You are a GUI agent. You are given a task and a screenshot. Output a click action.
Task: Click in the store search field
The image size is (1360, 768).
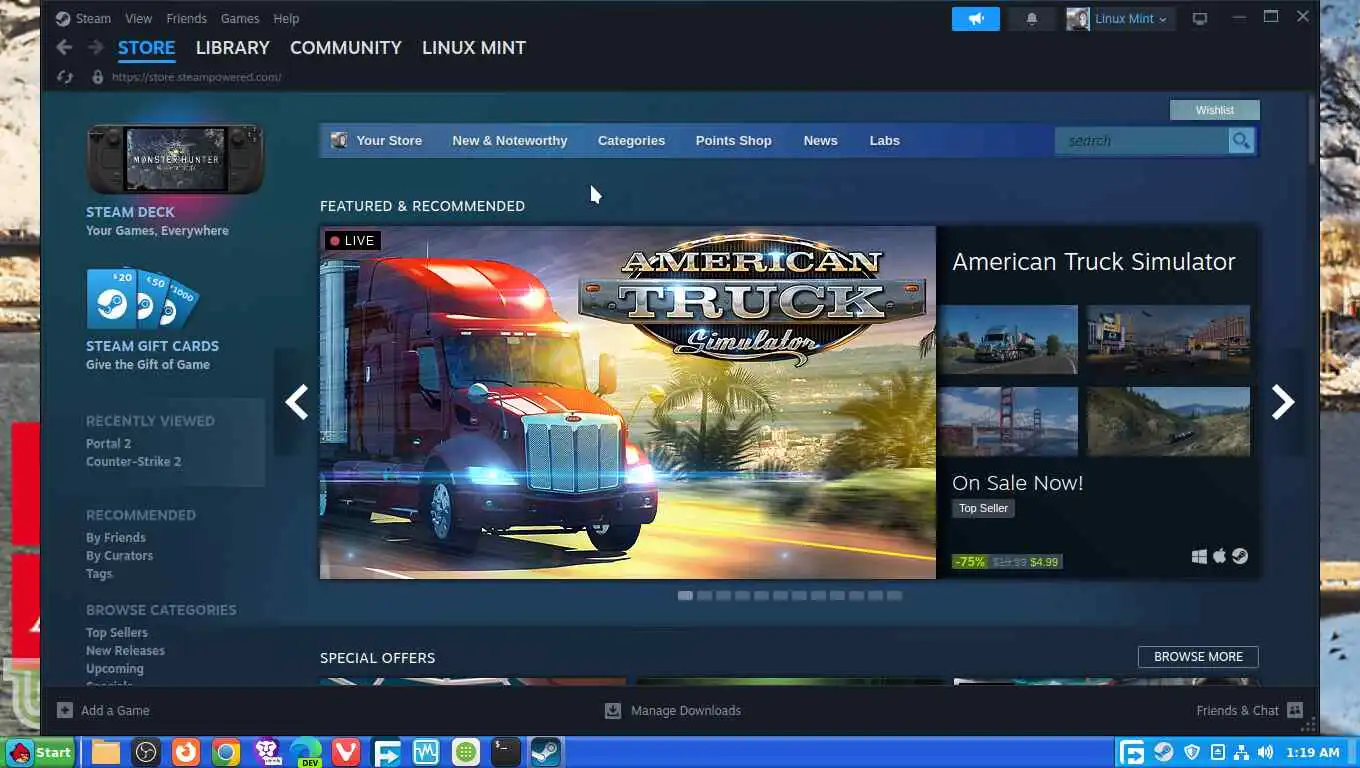pos(1142,141)
